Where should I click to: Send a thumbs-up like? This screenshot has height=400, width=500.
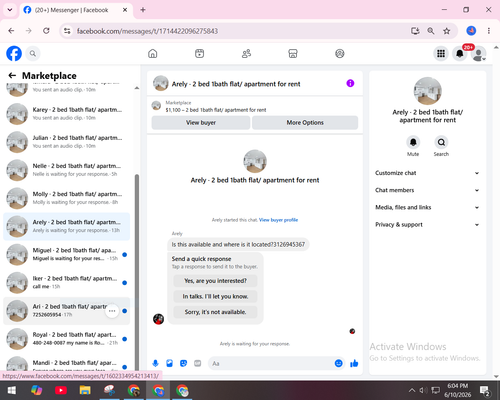click(x=354, y=363)
